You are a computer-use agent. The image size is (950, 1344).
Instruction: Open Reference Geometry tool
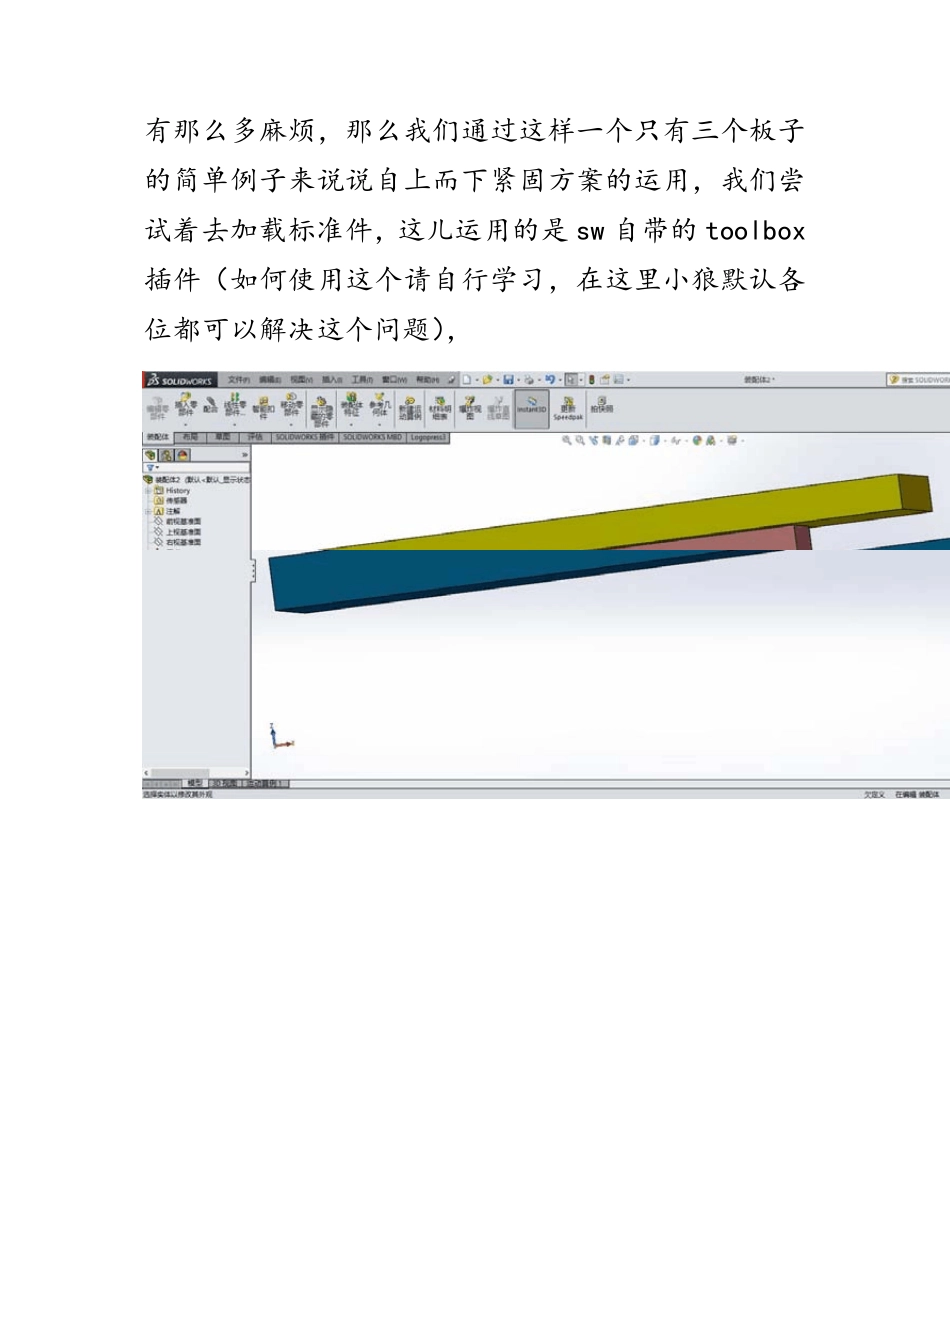tap(380, 405)
